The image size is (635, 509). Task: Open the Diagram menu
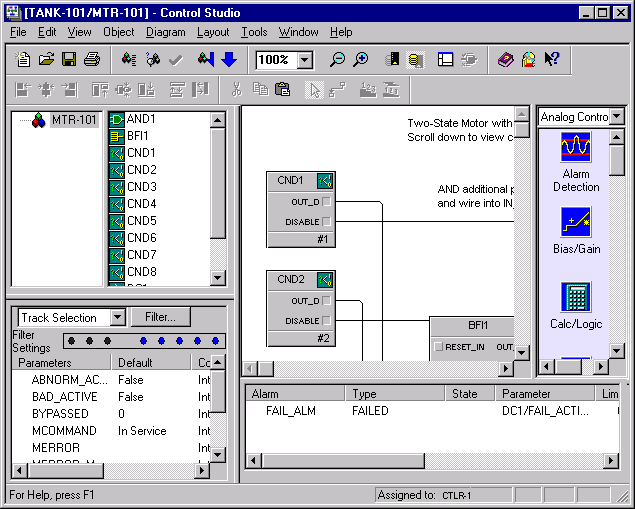coord(166,32)
